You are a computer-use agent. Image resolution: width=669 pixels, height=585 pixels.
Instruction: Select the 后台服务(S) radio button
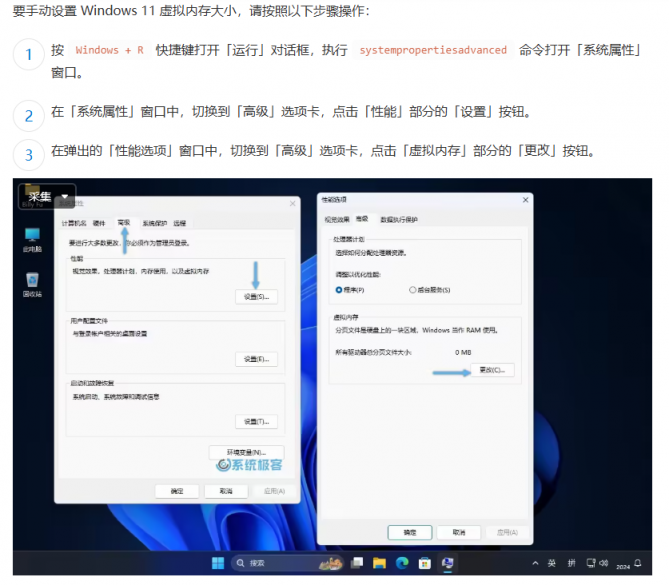[412, 289]
